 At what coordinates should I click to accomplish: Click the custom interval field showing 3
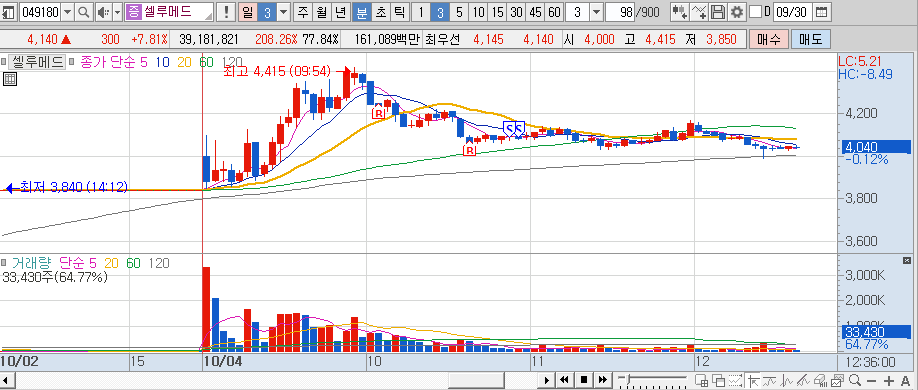(577, 11)
